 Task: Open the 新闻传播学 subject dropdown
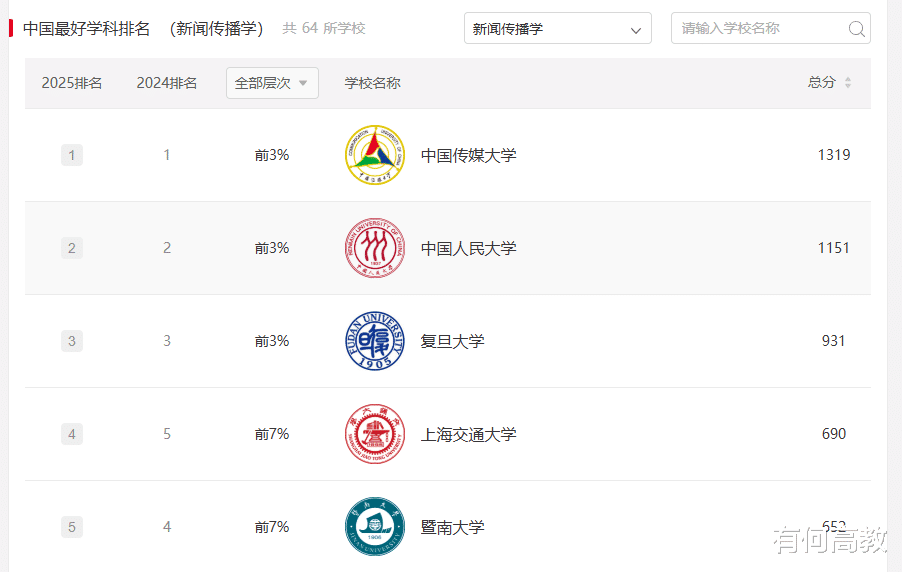[x=557, y=28]
